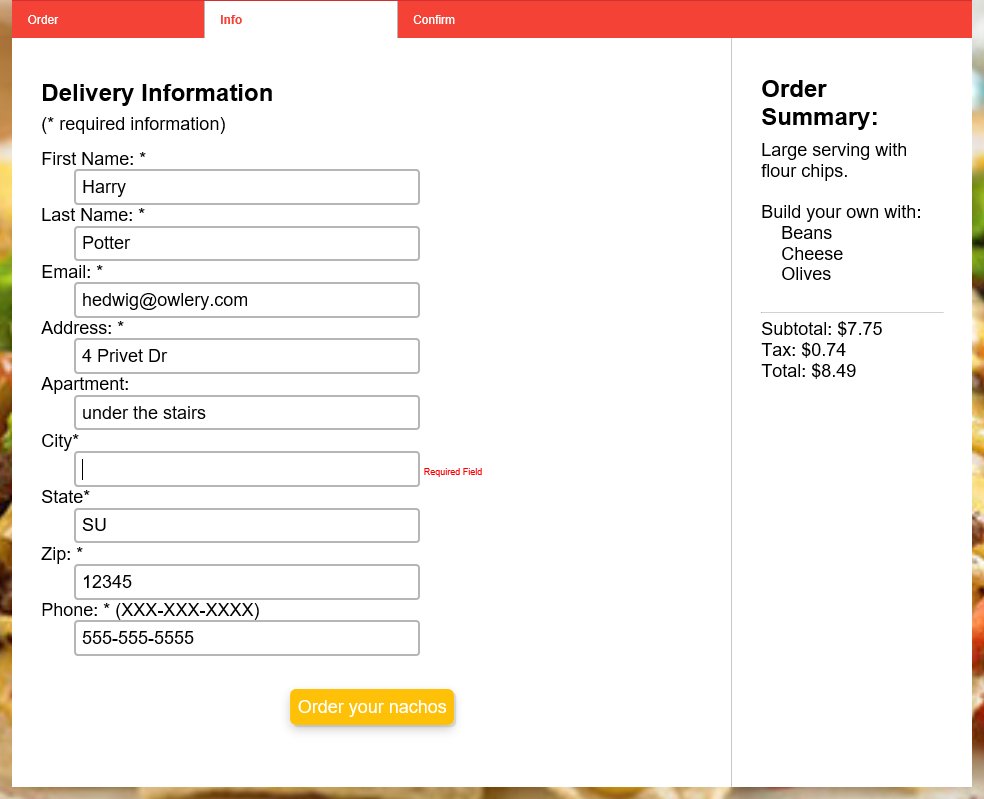Focus the empty City input field

point(246,469)
